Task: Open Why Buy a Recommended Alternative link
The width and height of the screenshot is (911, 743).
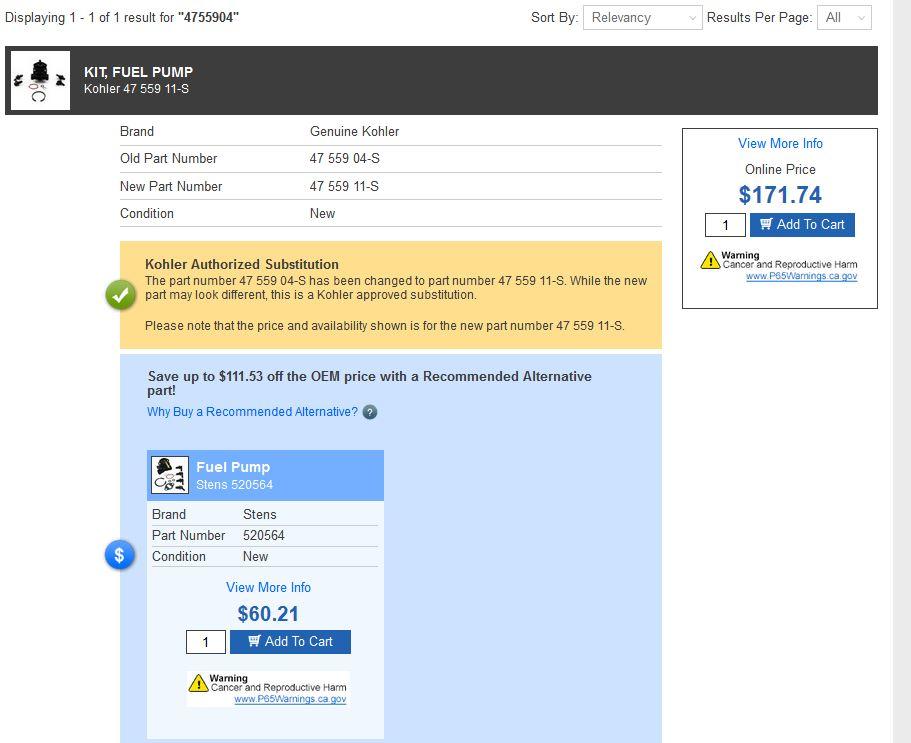Action: coord(253,412)
